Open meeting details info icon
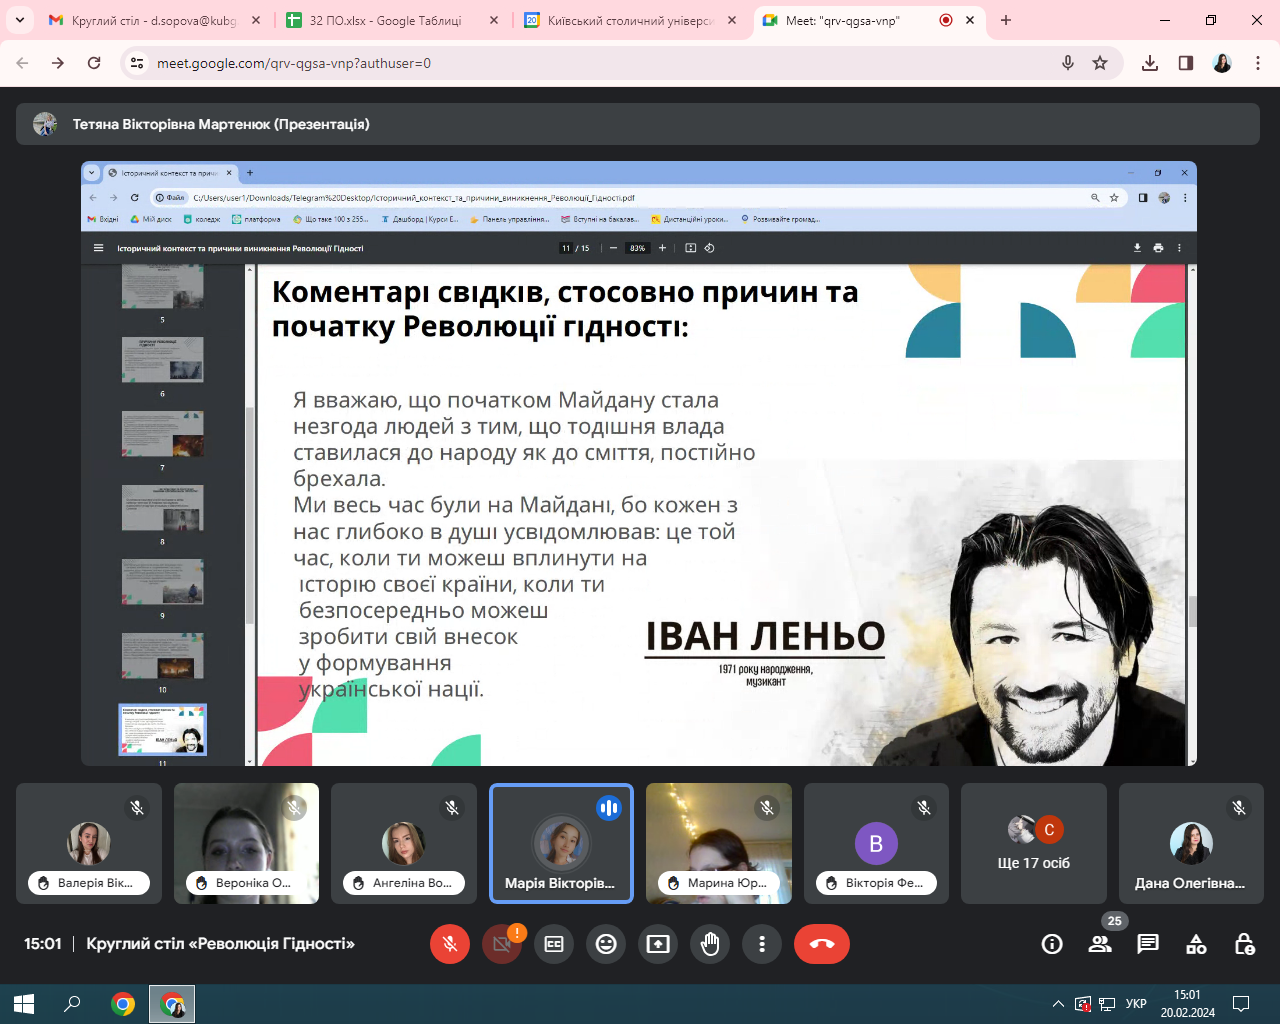The width and height of the screenshot is (1280, 1024). click(1052, 944)
